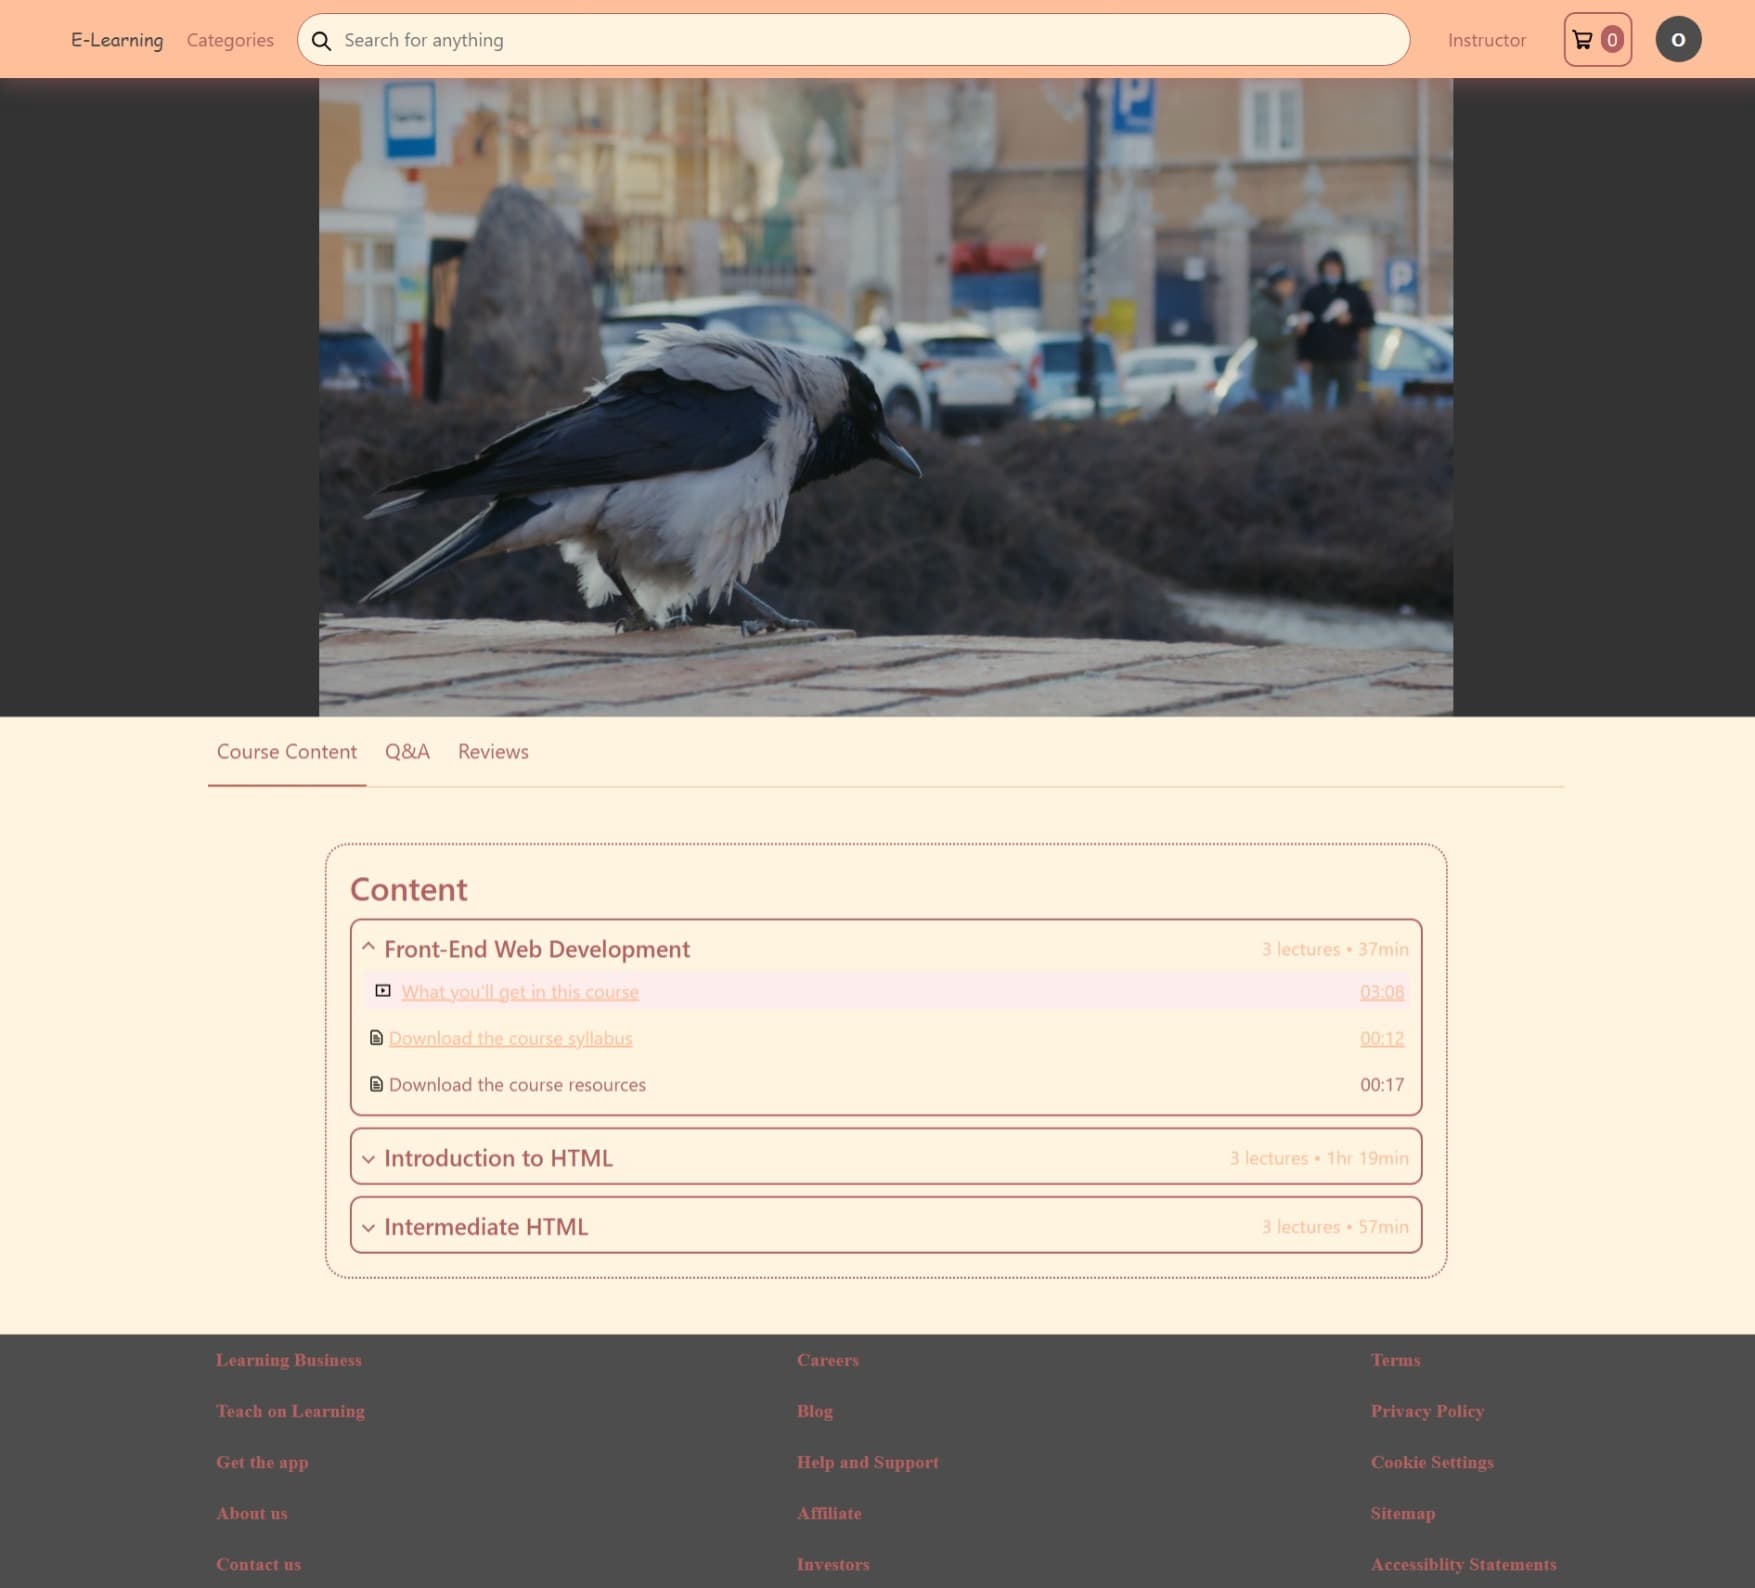
Task: Go to E-Learning home logo
Action: (117, 40)
